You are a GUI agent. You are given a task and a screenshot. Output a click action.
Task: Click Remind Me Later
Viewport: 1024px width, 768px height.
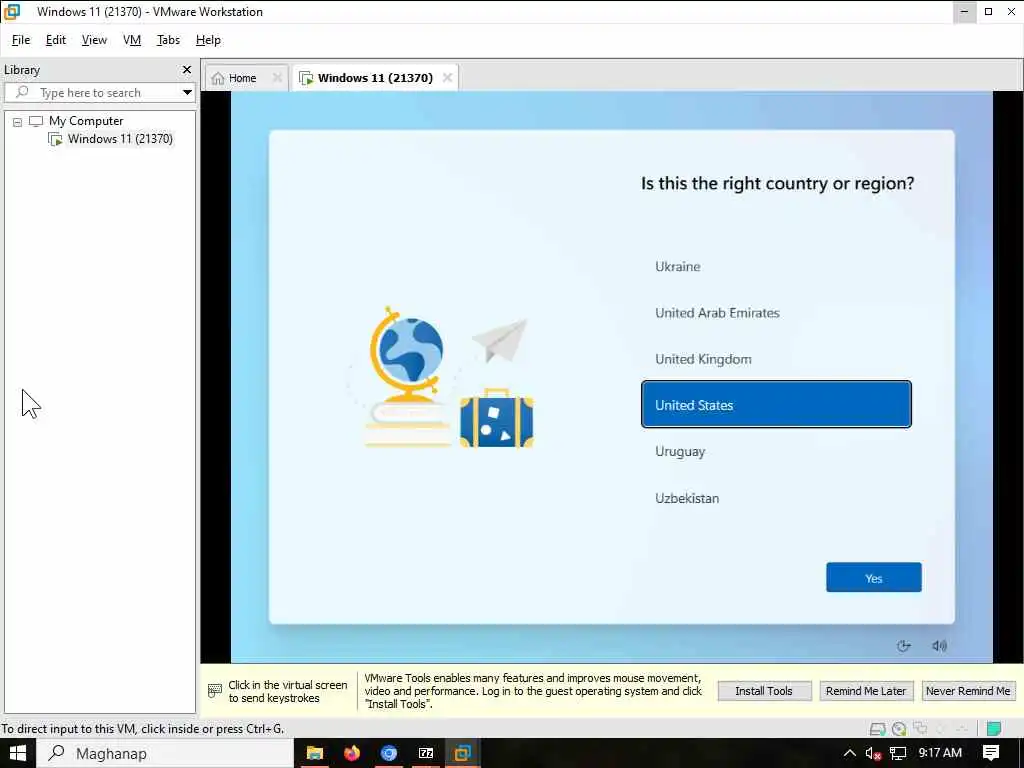click(866, 691)
